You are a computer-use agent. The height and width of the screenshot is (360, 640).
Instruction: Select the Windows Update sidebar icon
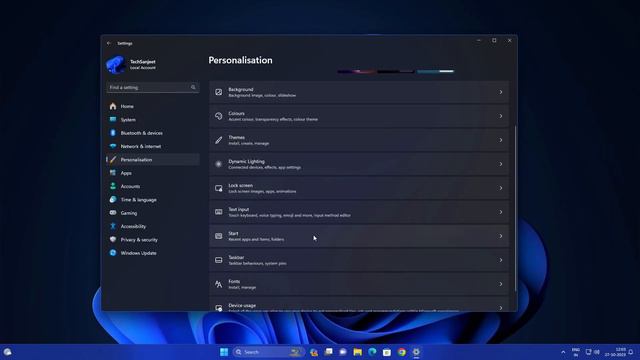tap(113, 253)
